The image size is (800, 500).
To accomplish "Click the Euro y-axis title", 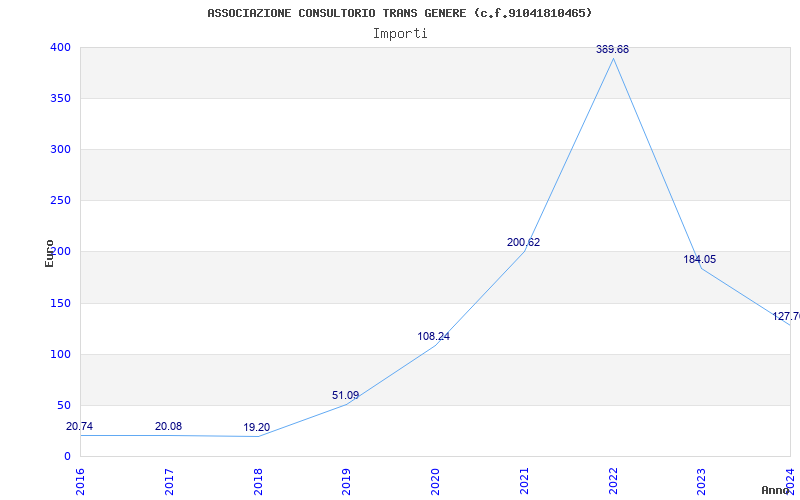I will coord(49,254).
